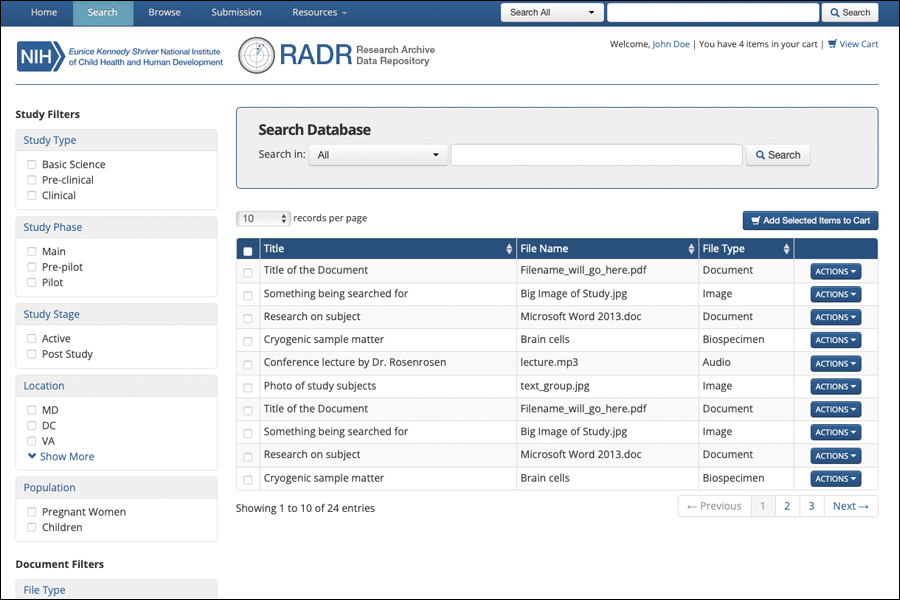Sort the Title column using its sort arrows
Screen dimensions: 900x600
click(x=508, y=248)
